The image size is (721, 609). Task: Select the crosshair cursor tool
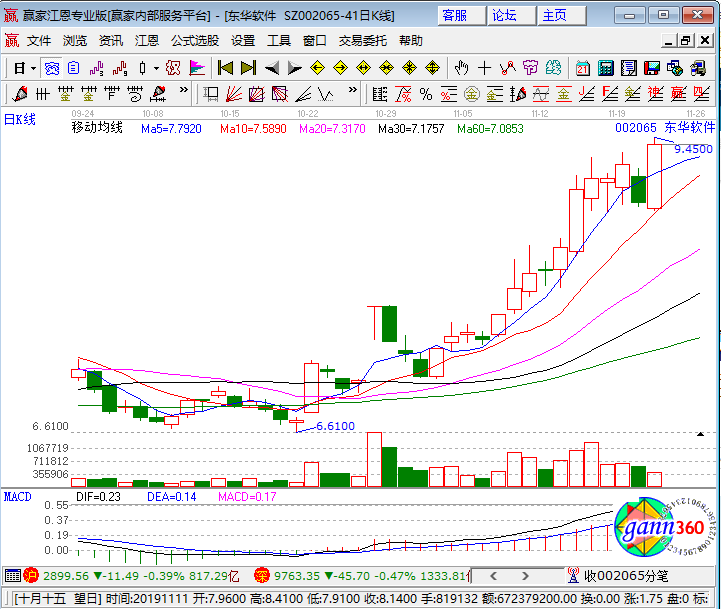point(484,69)
